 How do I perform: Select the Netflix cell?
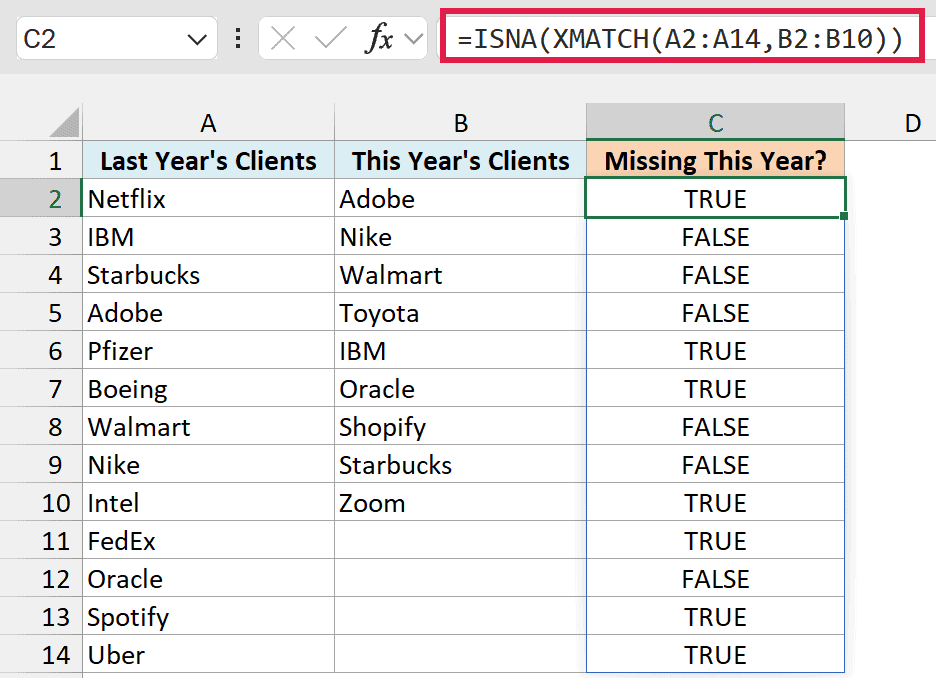[x=208, y=198]
